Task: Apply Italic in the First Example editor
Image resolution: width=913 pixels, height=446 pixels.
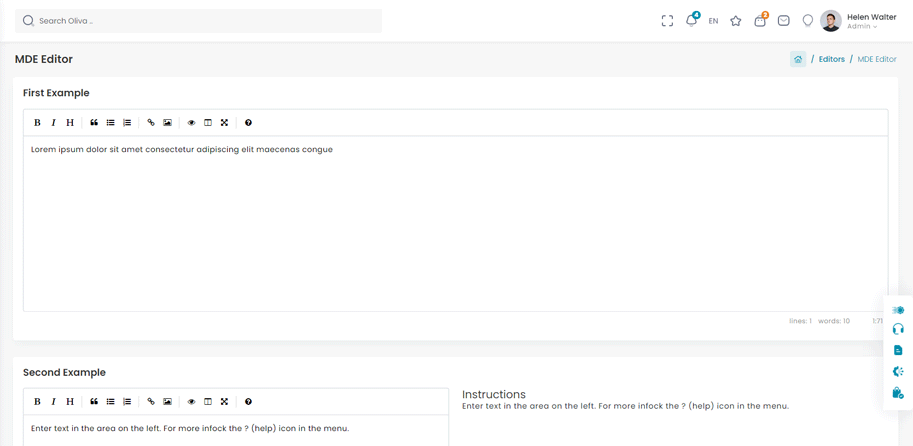Action: click(x=54, y=123)
